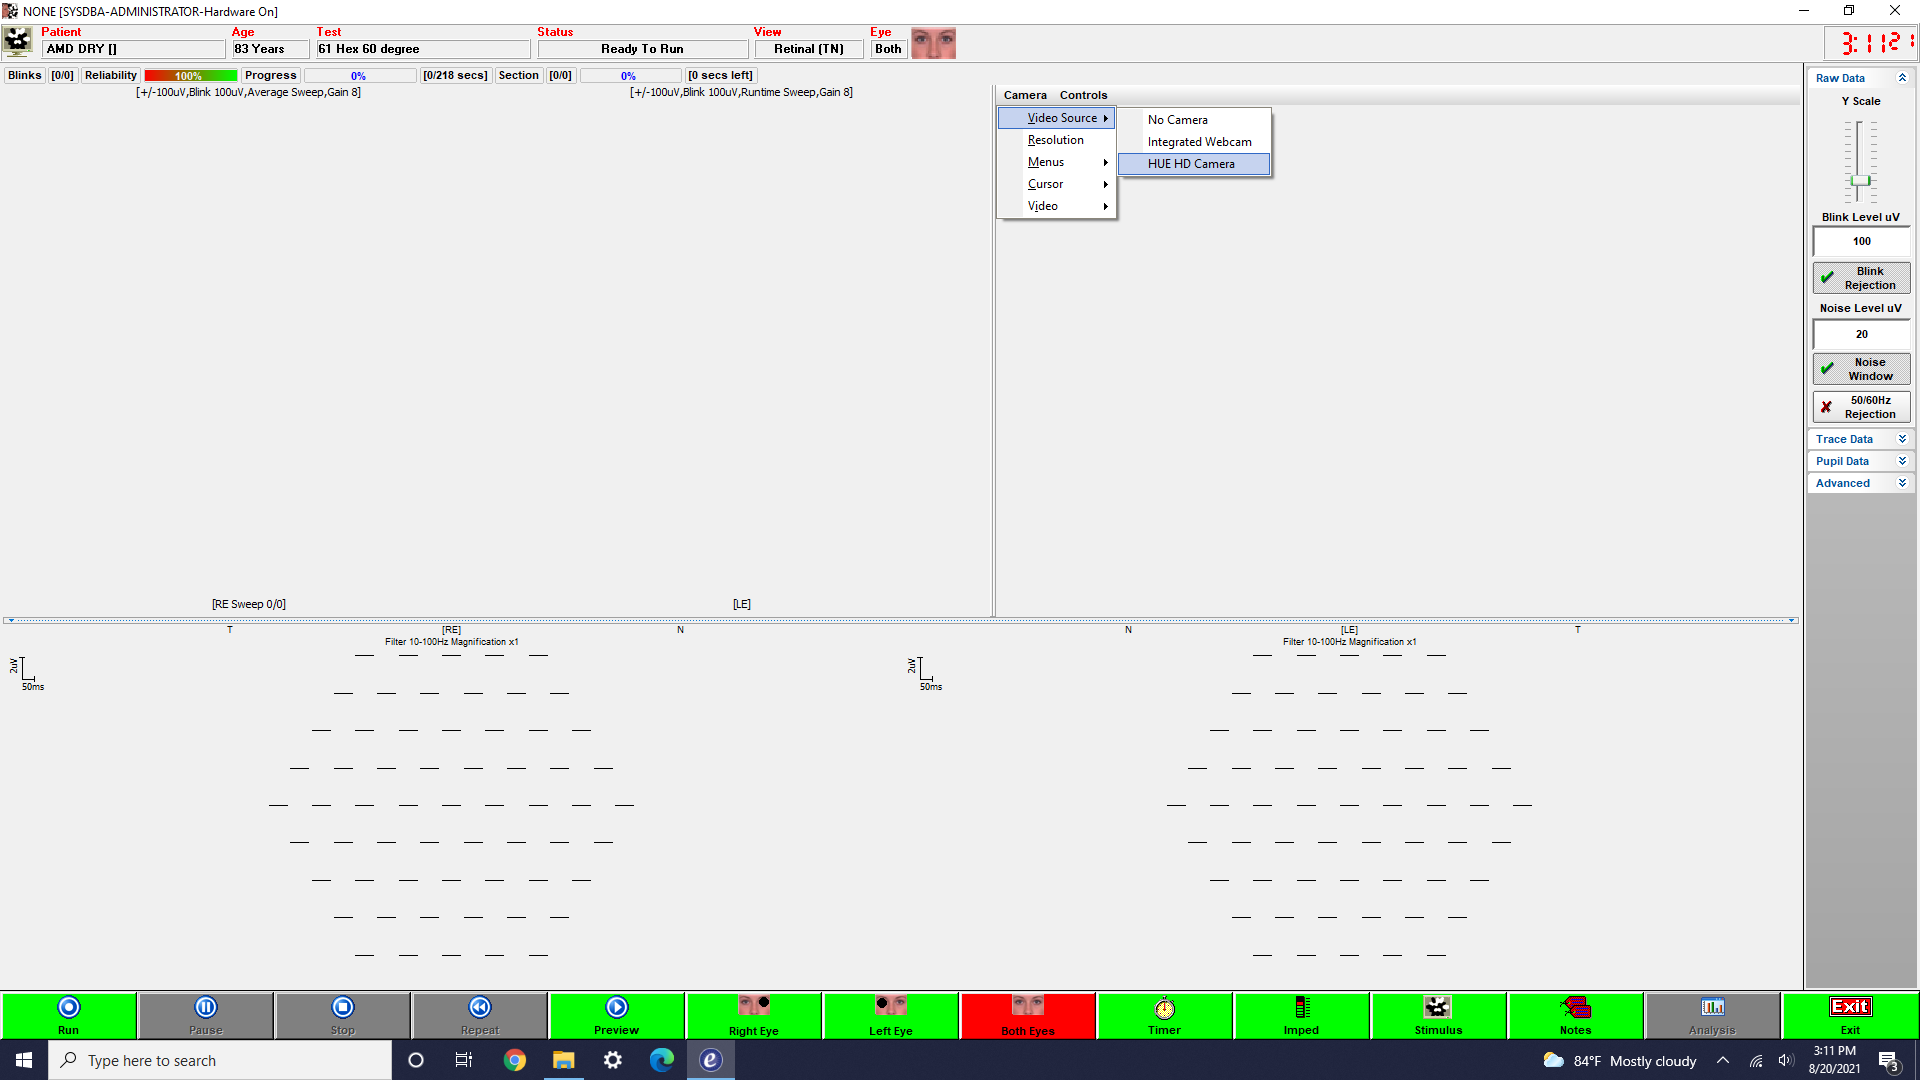The width and height of the screenshot is (1920, 1080).
Task: Toggle the Noise Window option
Action: coord(1861,369)
